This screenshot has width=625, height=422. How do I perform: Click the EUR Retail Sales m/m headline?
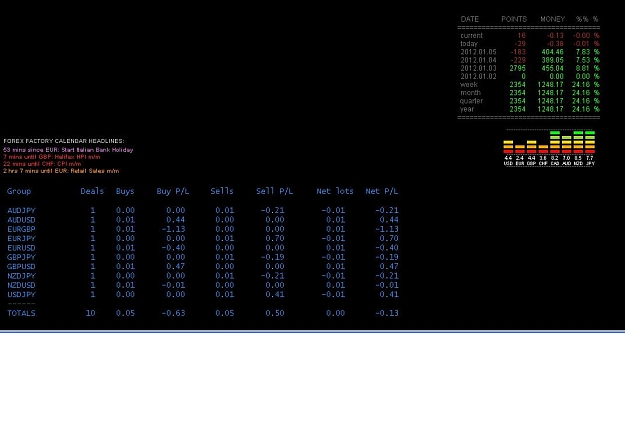pos(61,171)
